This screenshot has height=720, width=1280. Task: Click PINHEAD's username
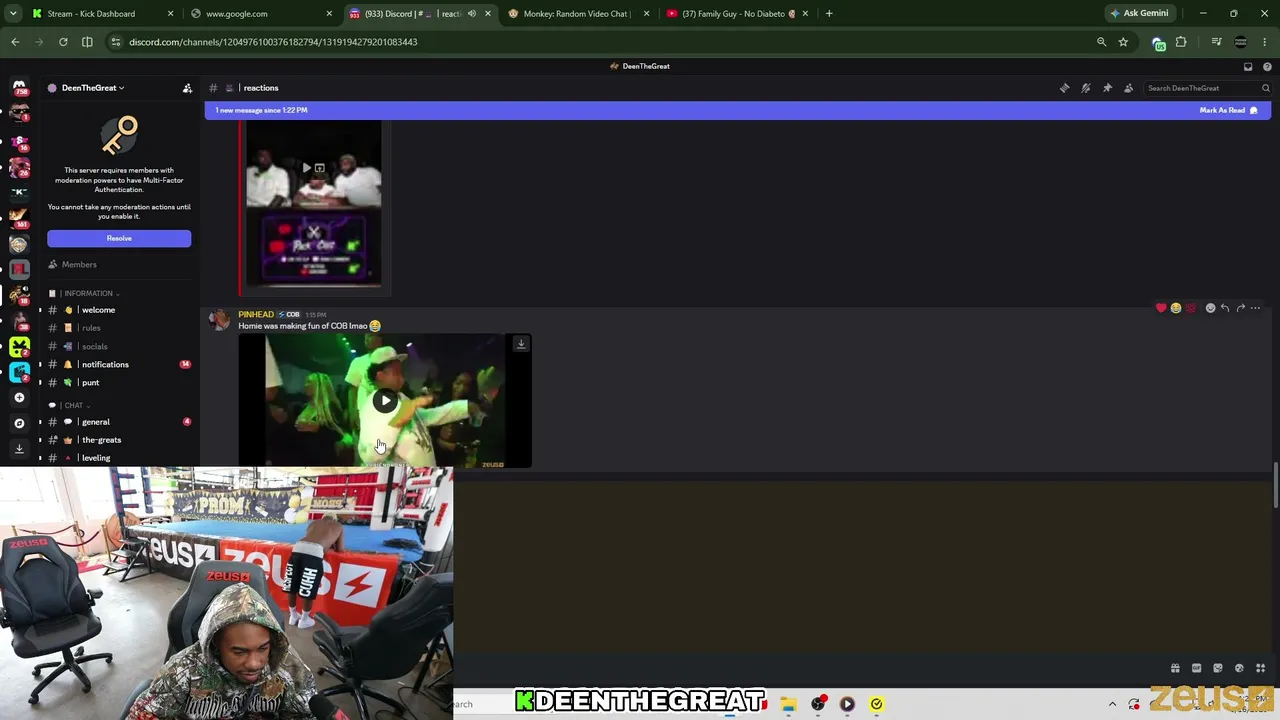pyautogui.click(x=256, y=314)
